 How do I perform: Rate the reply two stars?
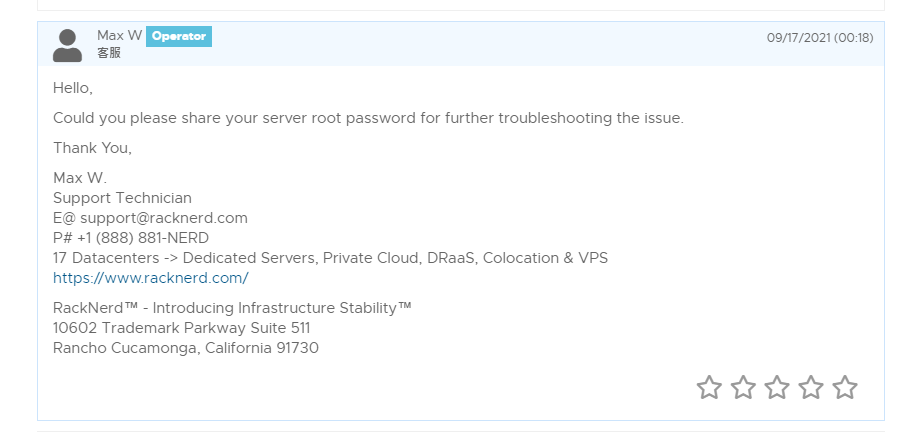click(743, 387)
